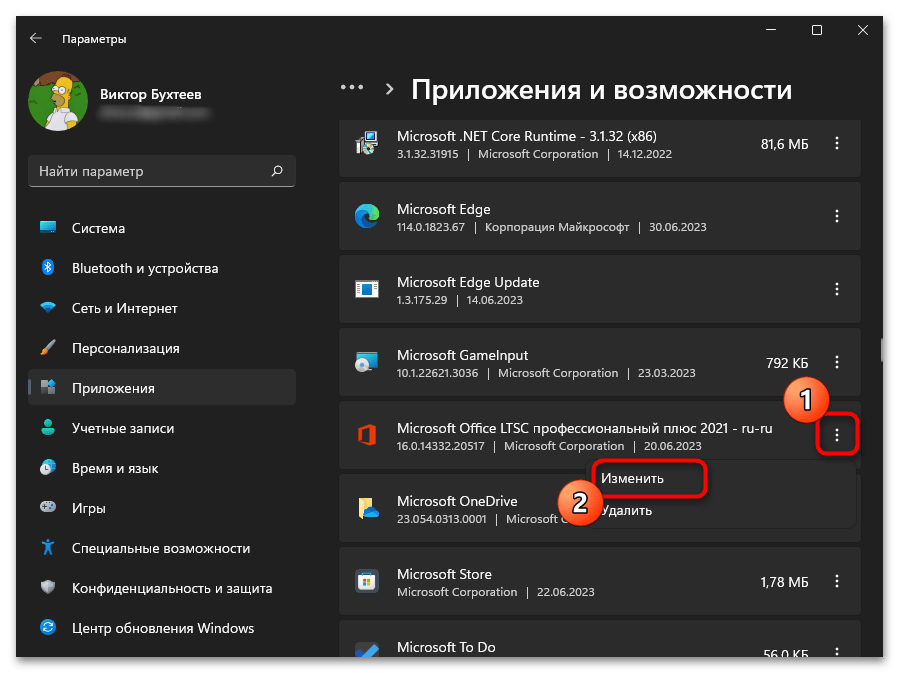
Task: Click the Windows Update sync icon
Action: (x=48, y=627)
